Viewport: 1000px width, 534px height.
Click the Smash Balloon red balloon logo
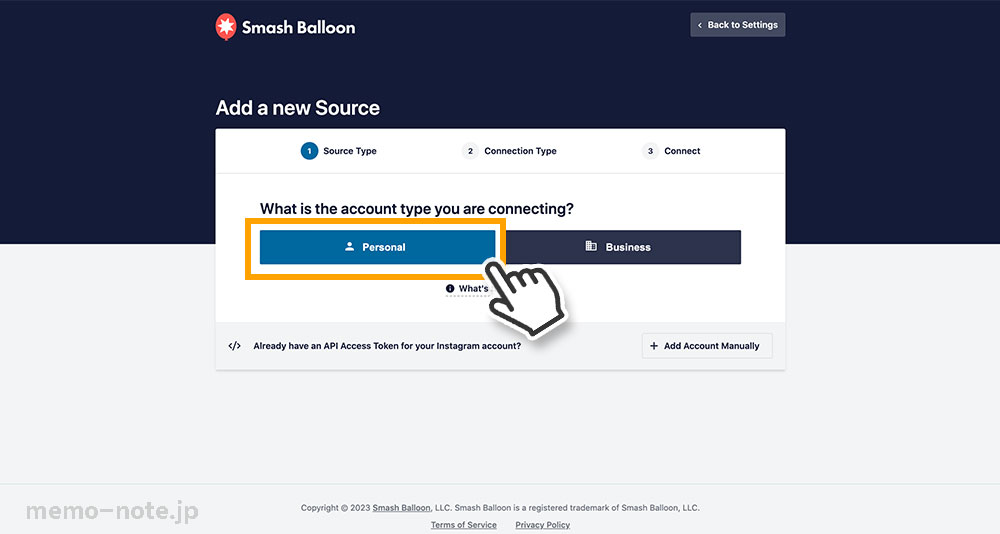coord(226,27)
